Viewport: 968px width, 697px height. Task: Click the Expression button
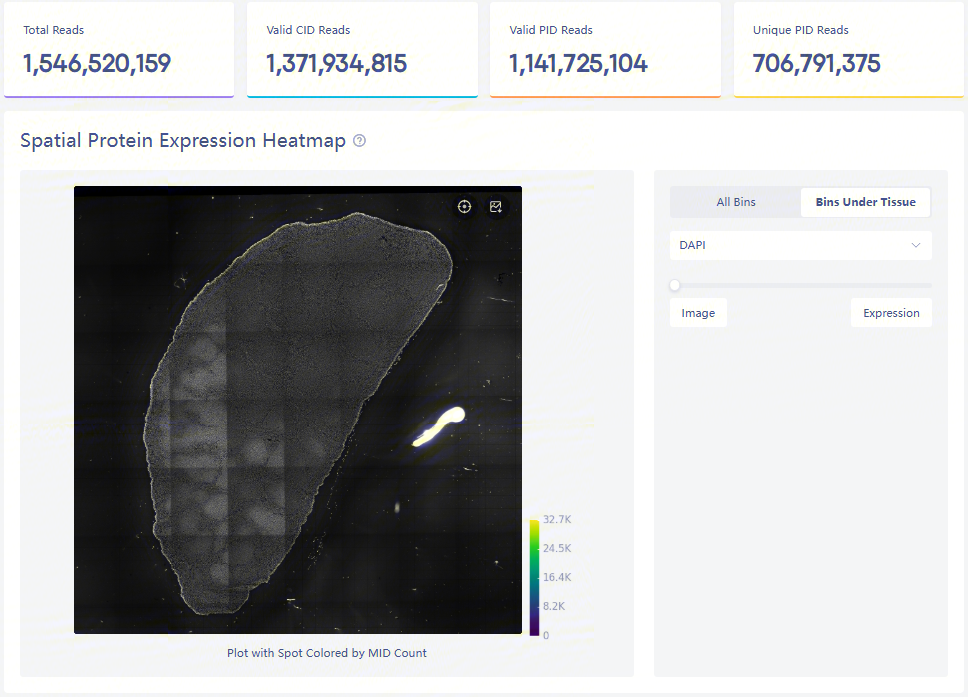(891, 313)
